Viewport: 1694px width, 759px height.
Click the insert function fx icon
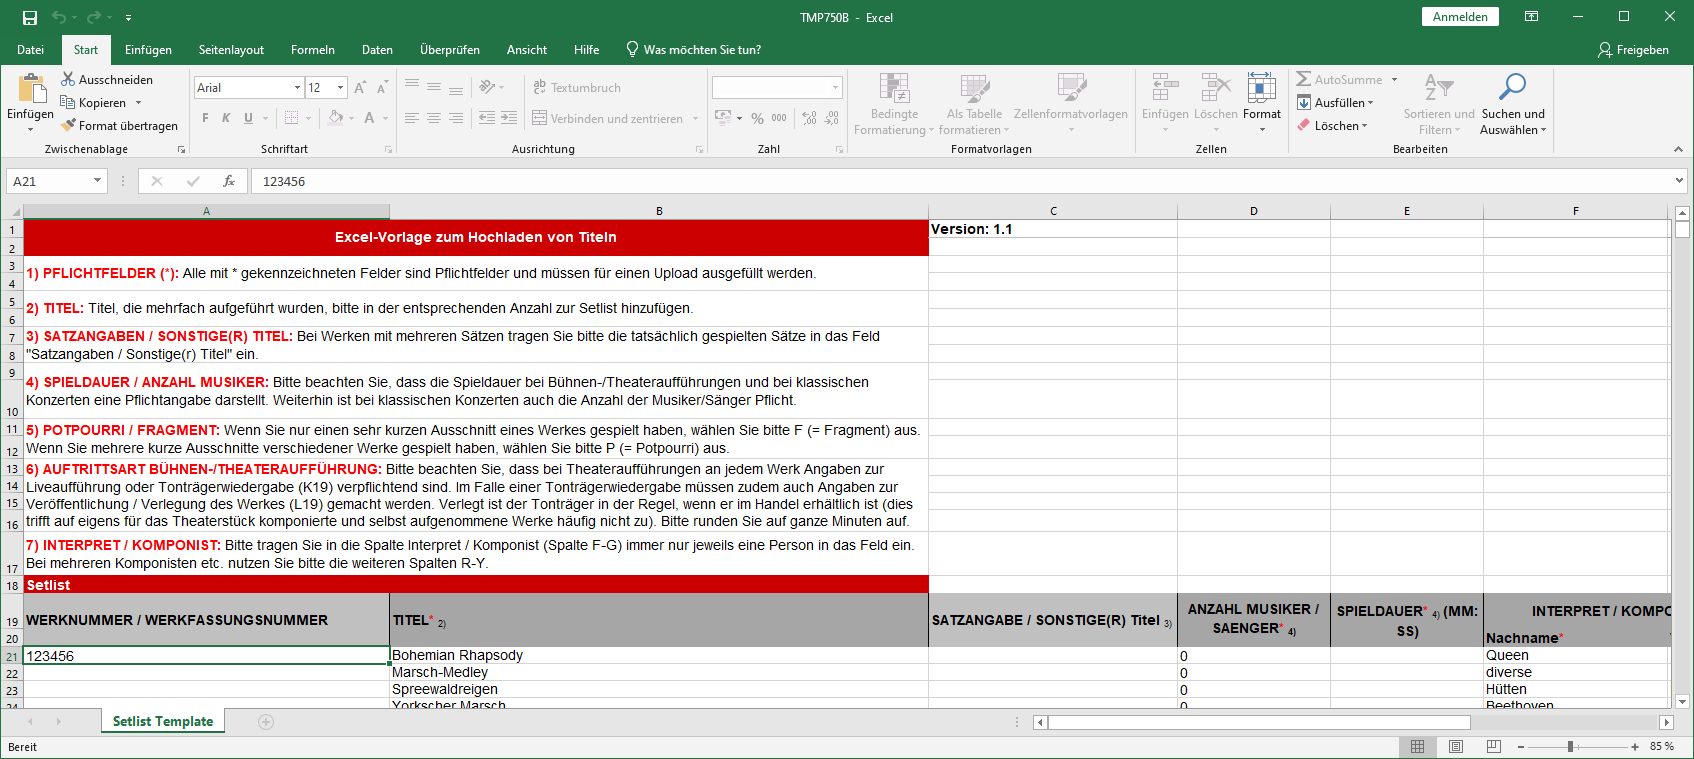229,181
